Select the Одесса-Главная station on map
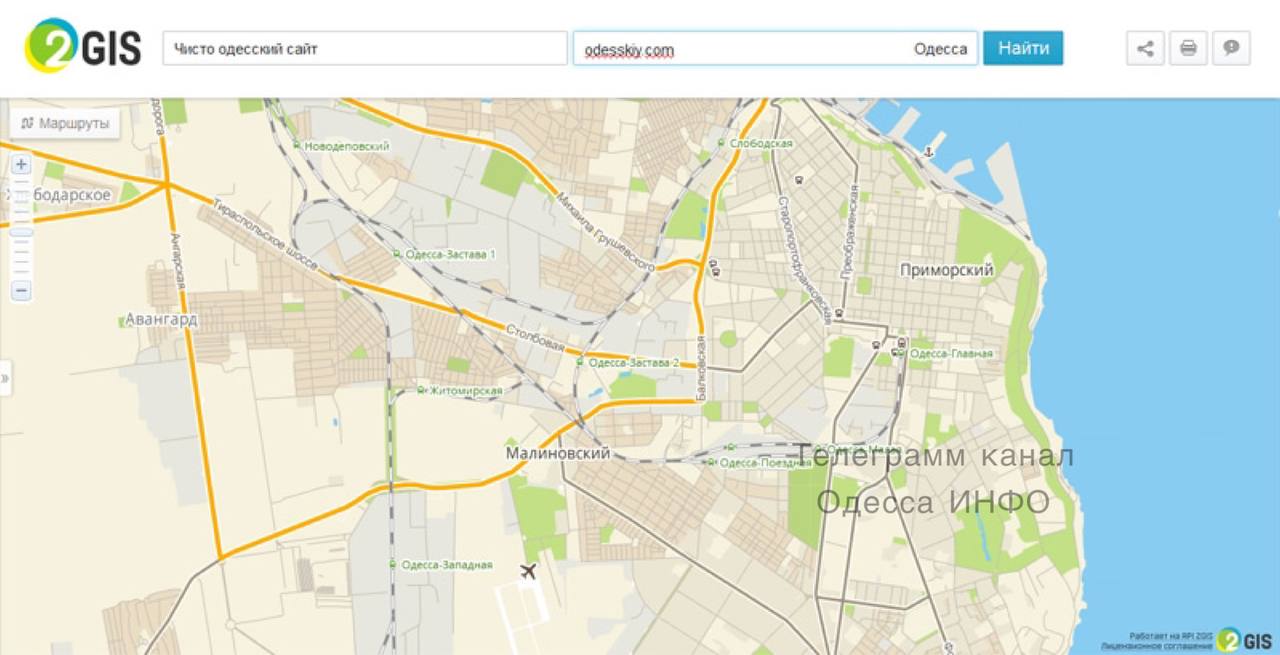 [x=950, y=354]
